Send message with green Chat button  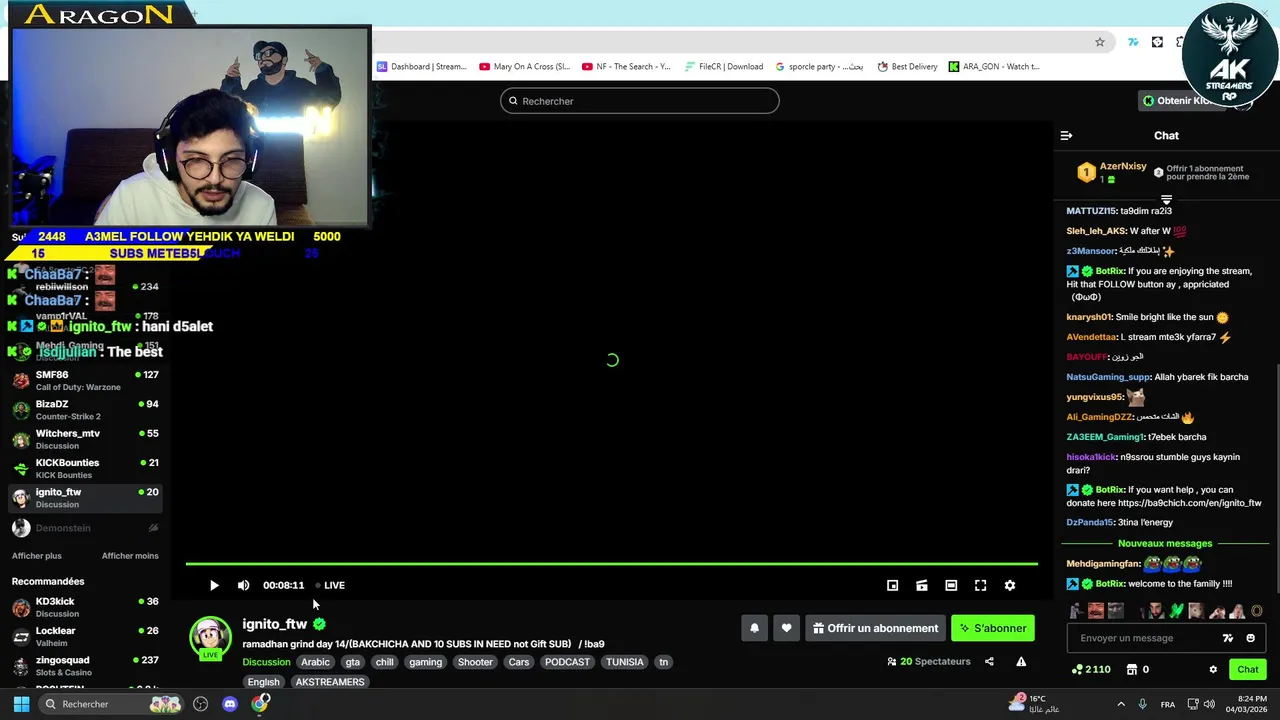coord(1248,669)
